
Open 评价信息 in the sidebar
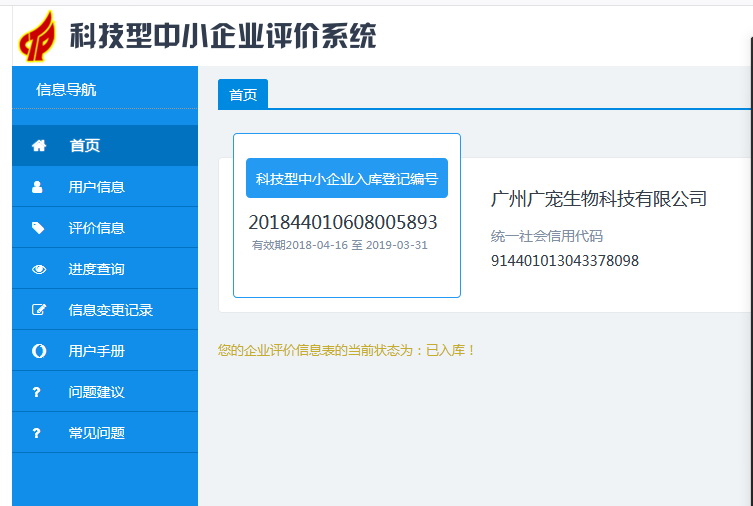coord(105,228)
